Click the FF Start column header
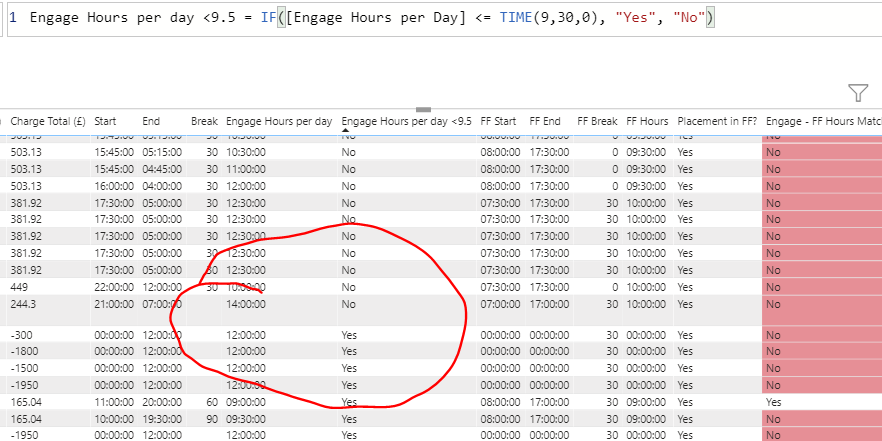This screenshot has height=441, width=882. [498, 121]
